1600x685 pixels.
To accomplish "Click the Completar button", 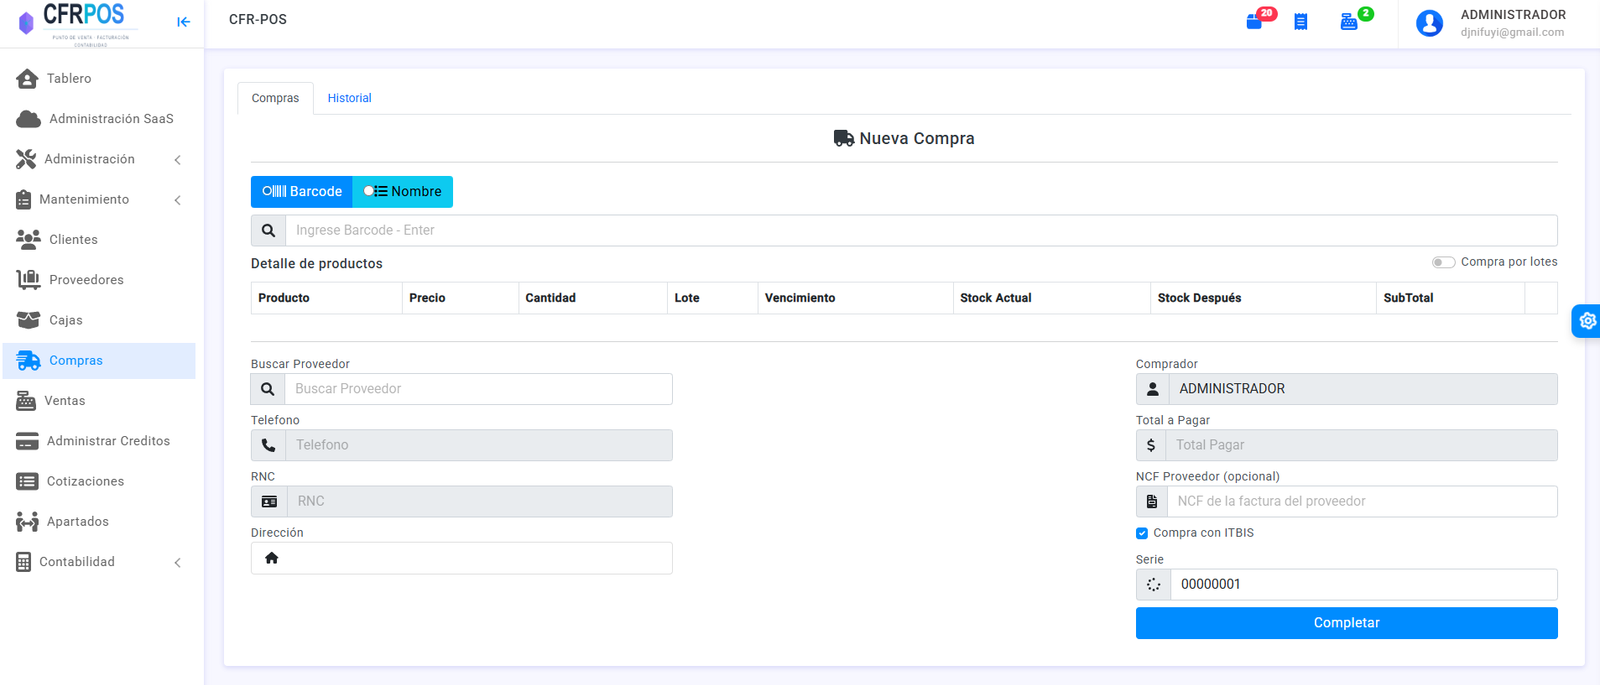I will coord(1346,623).
